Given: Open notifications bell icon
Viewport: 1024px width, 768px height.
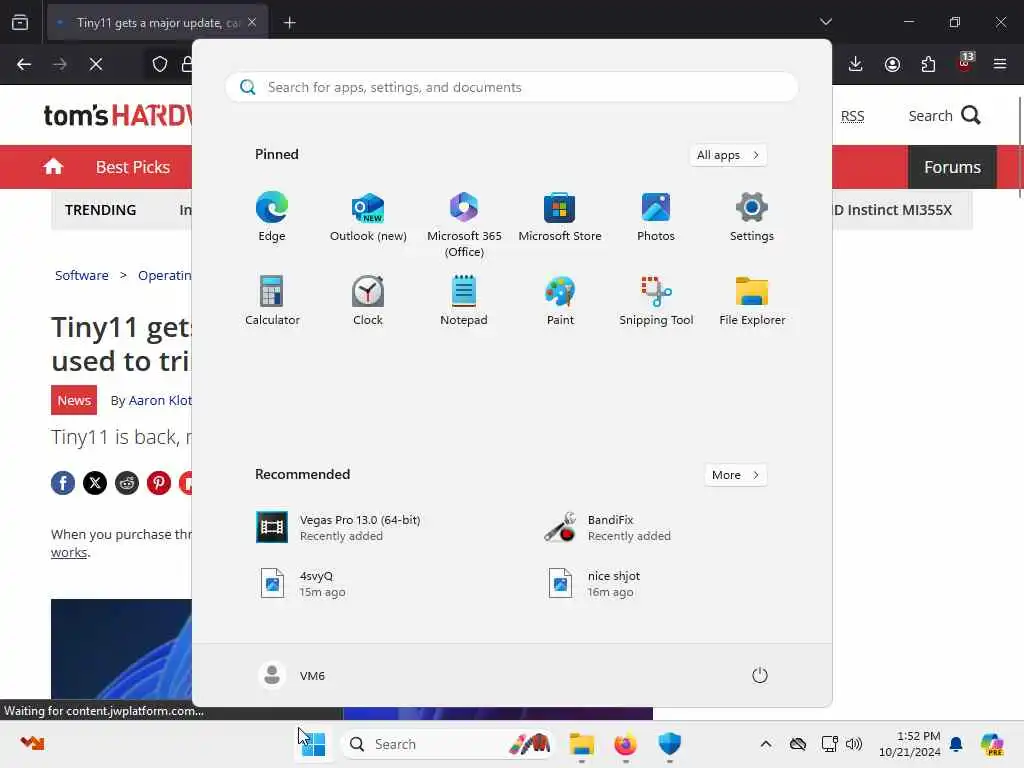Looking at the screenshot, I should [x=956, y=744].
